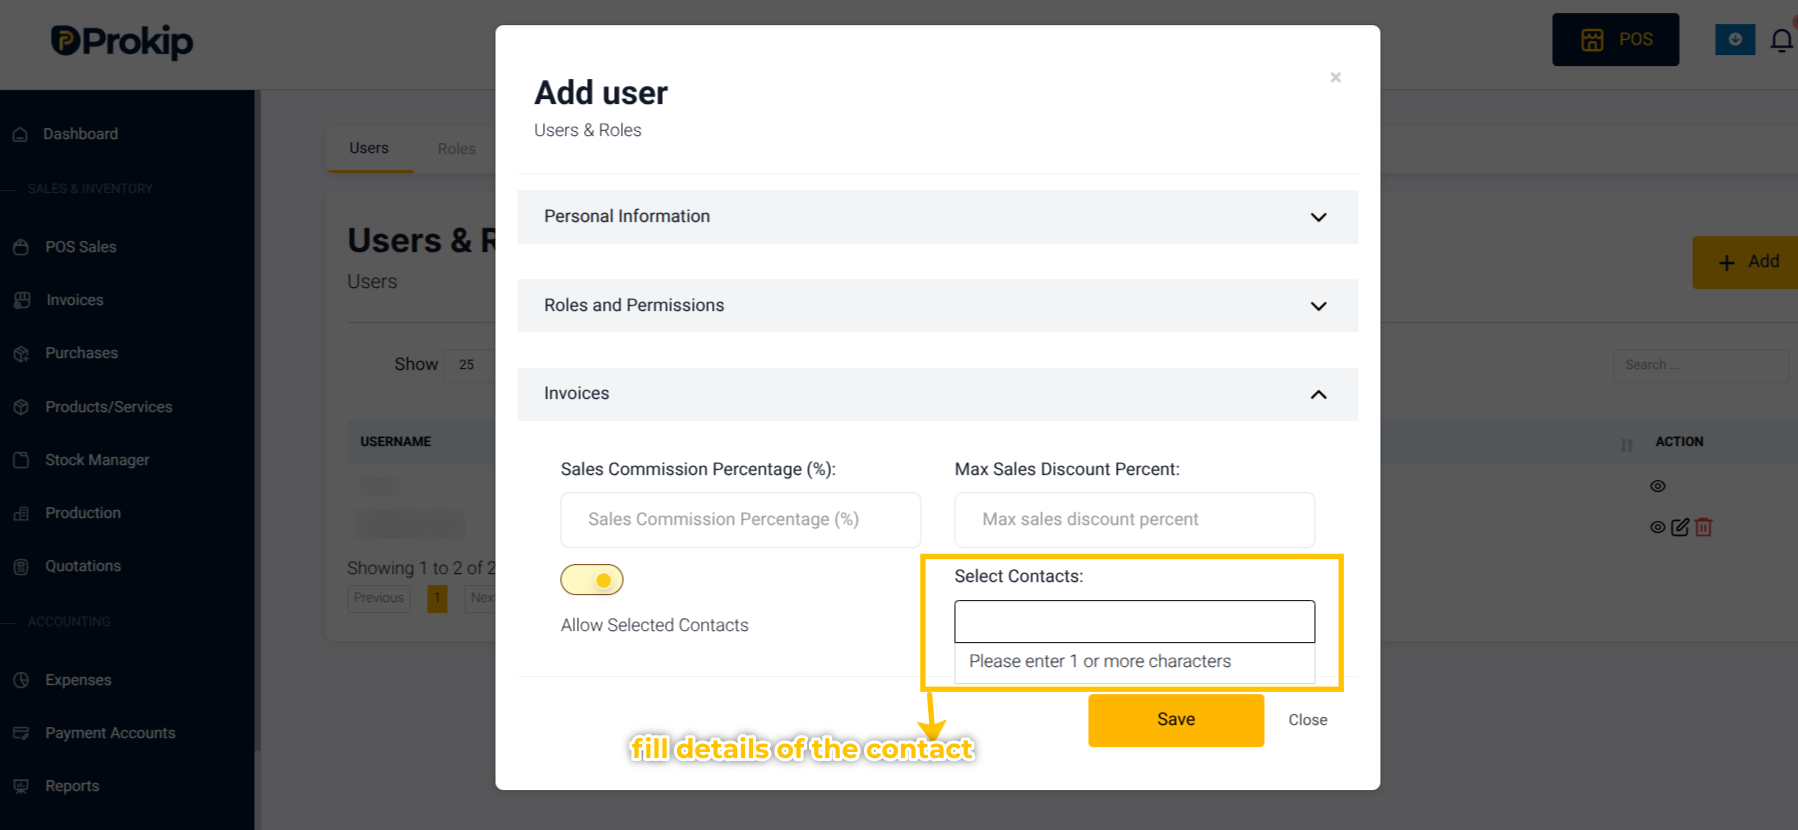Image resolution: width=1798 pixels, height=830 pixels.
Task: Open Purchases from the sidebar
Action: point(81,353)
